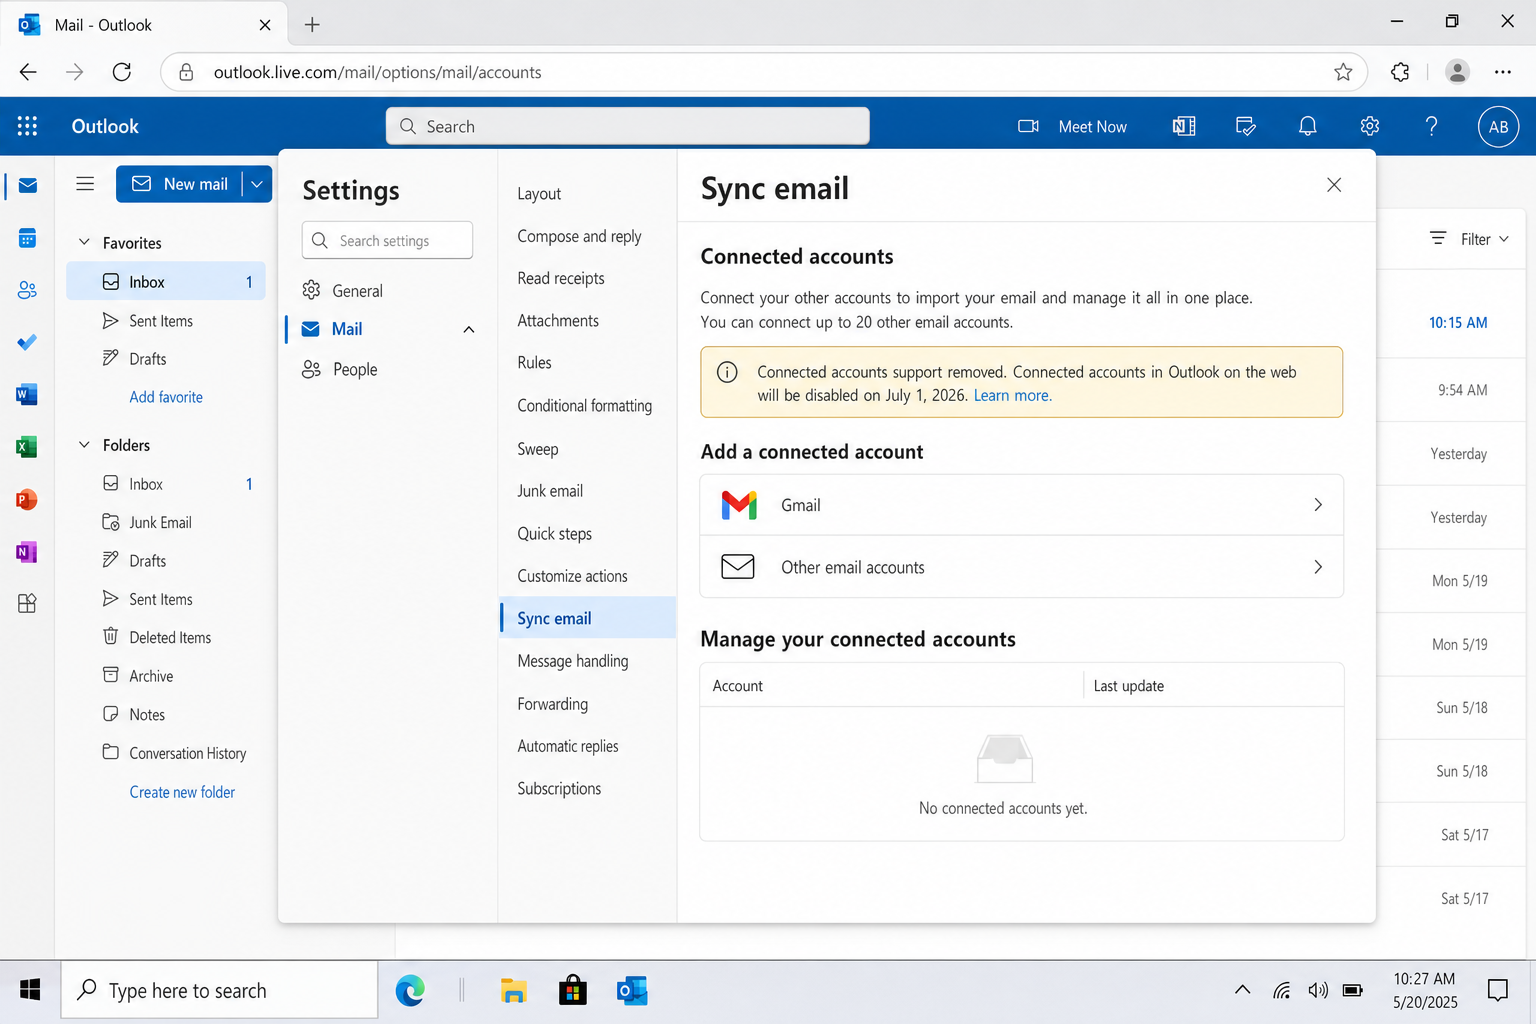Close the Settings dialog
Image resolution: width=1536 pixels, height=1024 pixels.
click(1333, 185)
